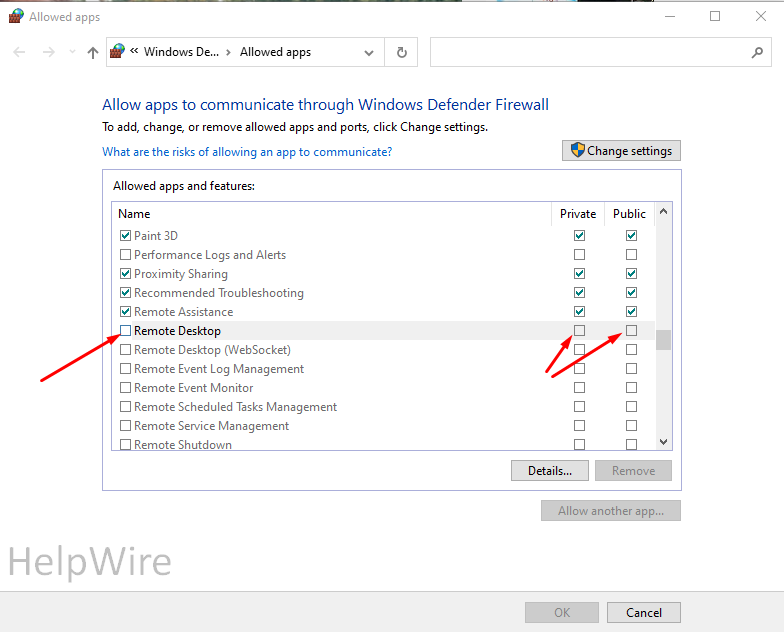The image size is (784, 632).
Task: Open Details for selected app
Action: click(x=550, y=470)
